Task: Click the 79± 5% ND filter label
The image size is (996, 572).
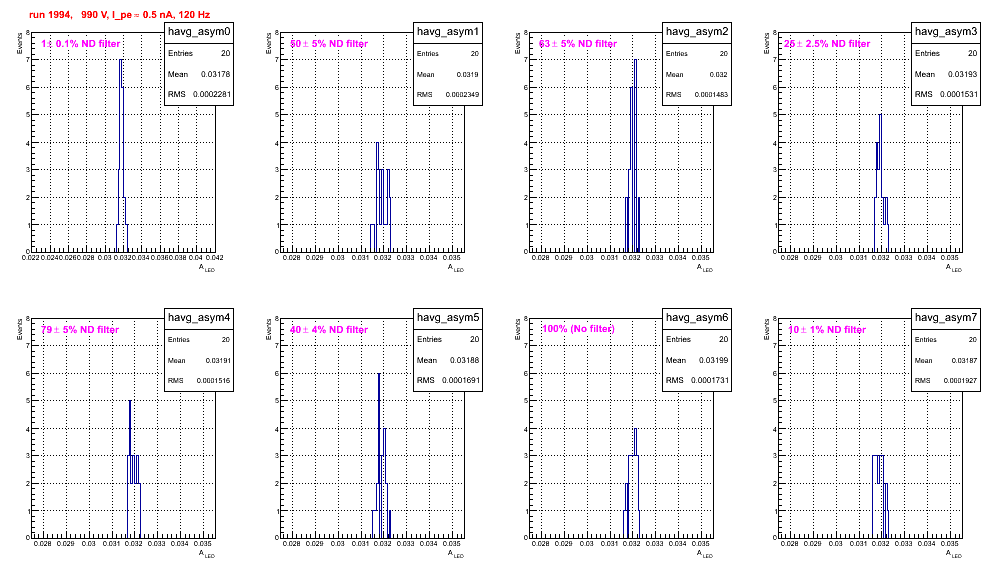Action: (x=80, y=330)
